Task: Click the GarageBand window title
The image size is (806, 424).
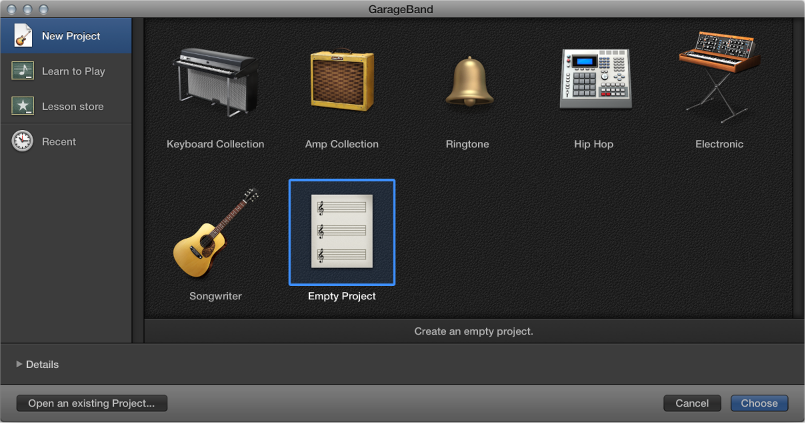Action: click(x=401, y=9)
